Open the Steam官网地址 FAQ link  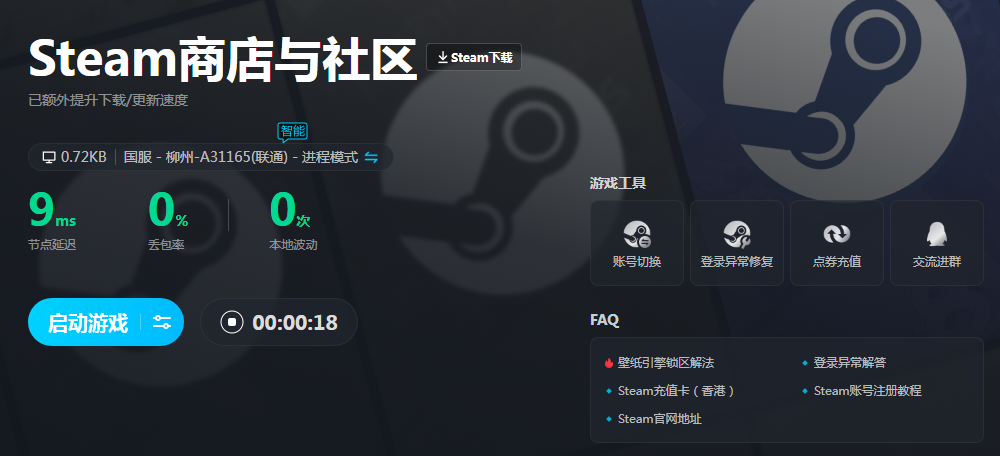[659, 419]
